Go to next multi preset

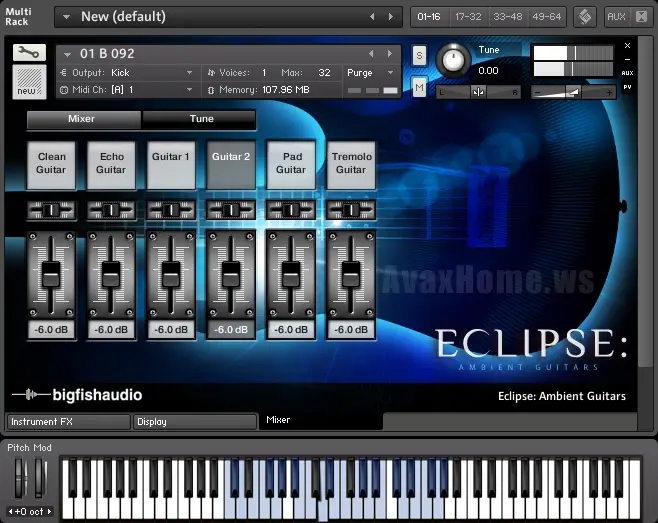click(x=391, y=16)
